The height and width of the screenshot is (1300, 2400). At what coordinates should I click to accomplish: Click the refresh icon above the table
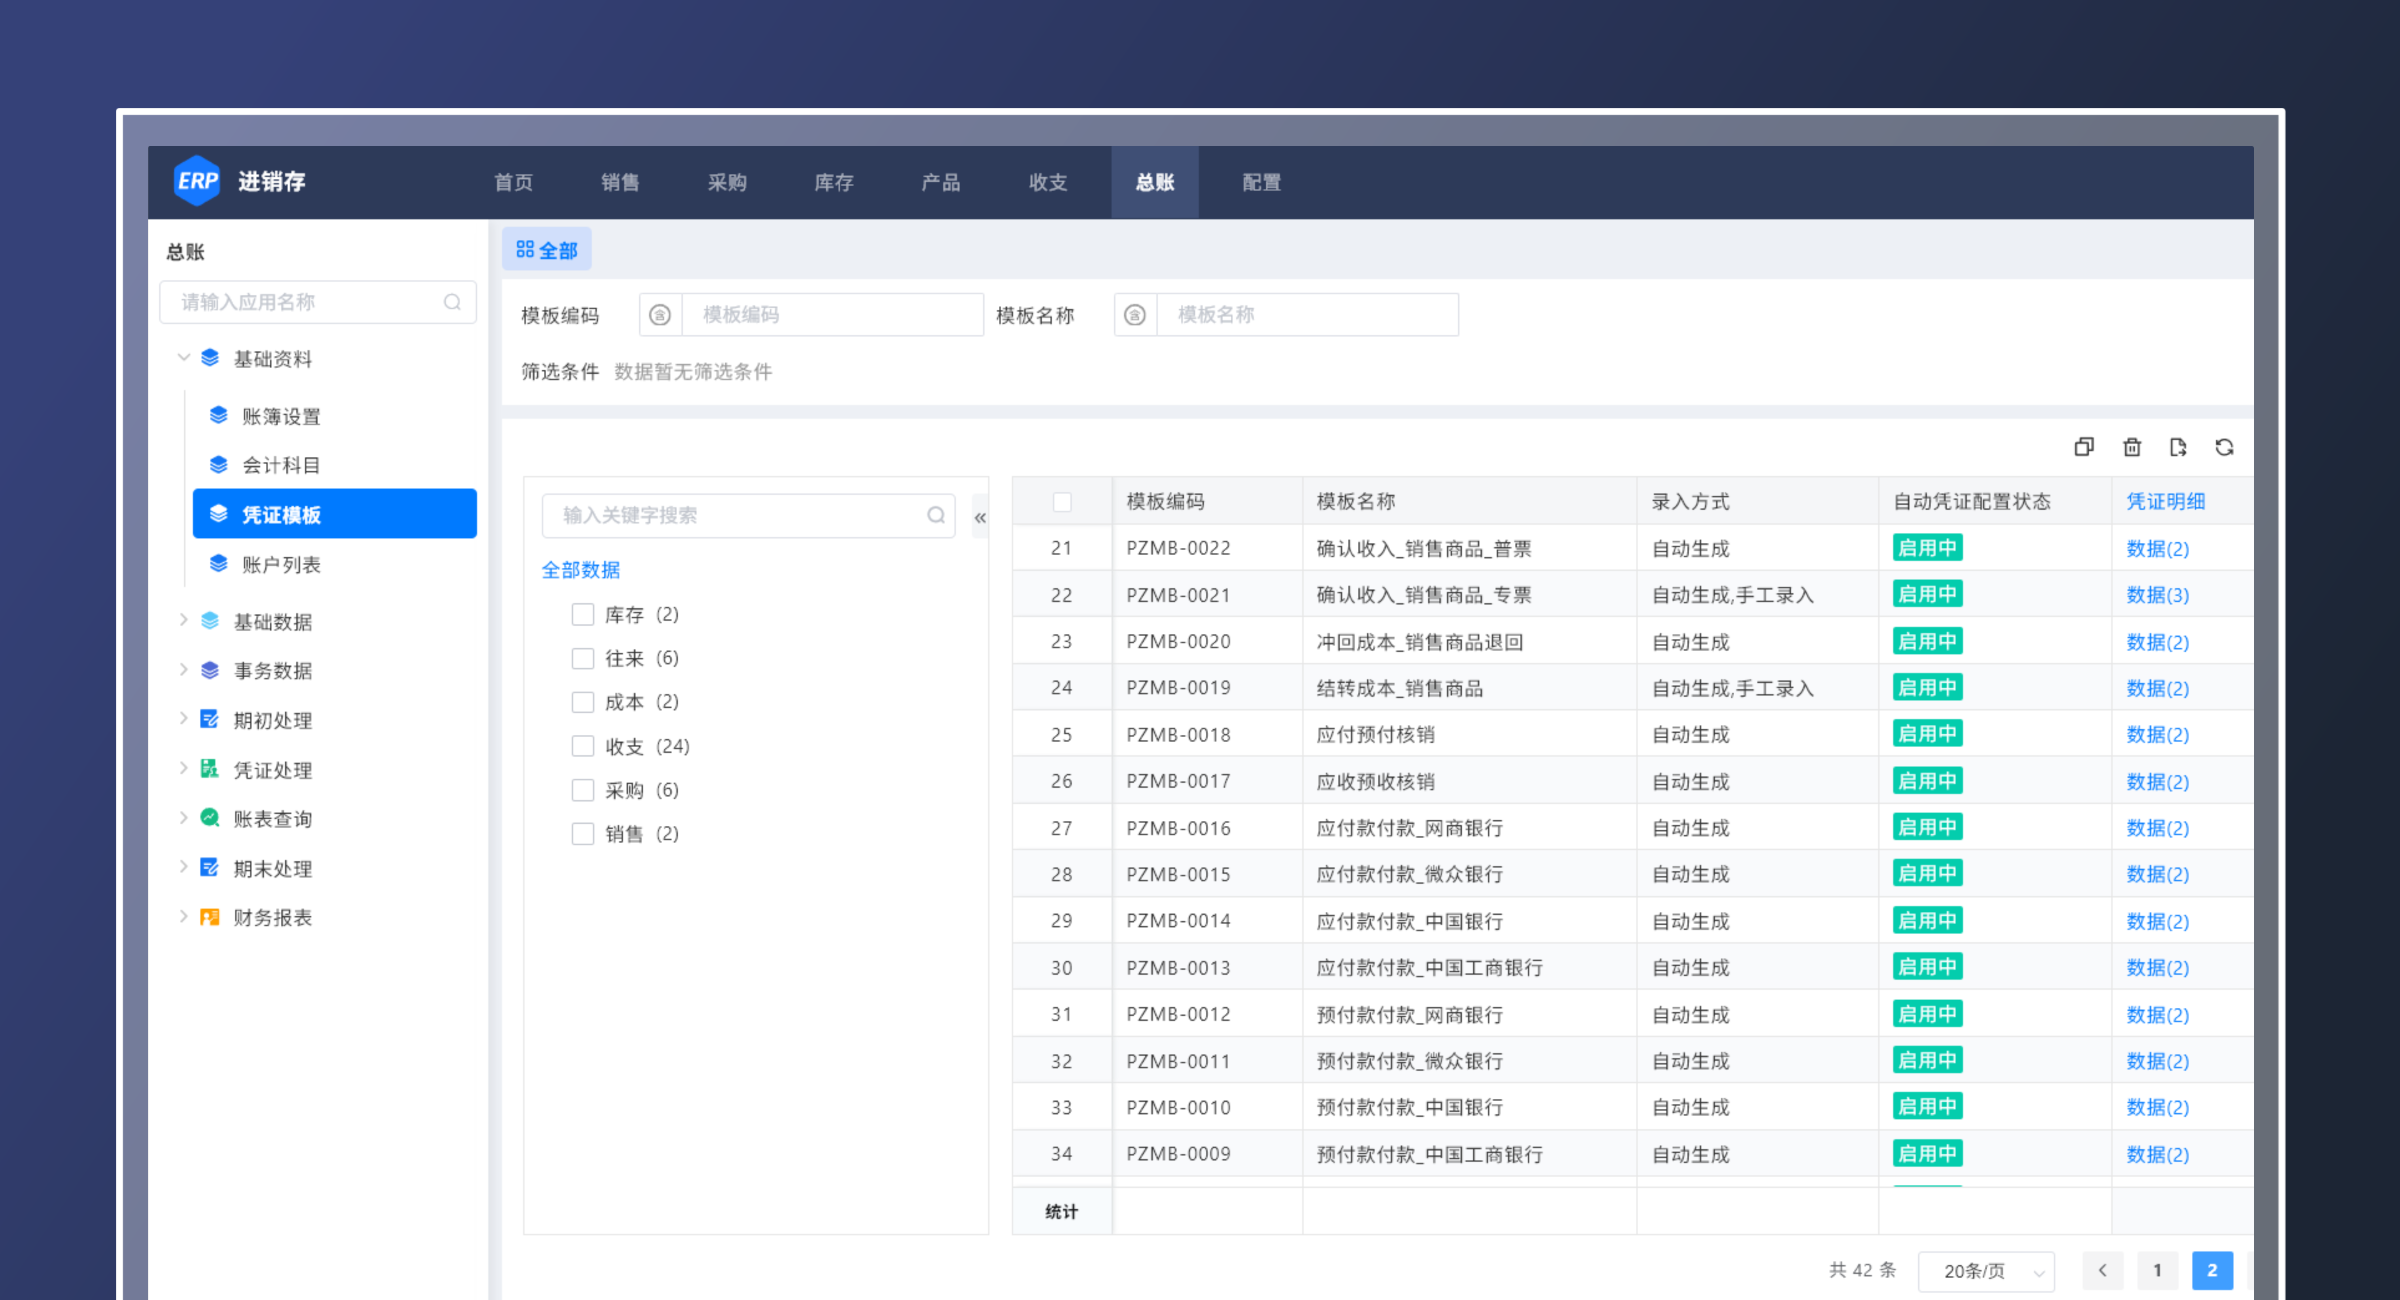click(2225, 447)
